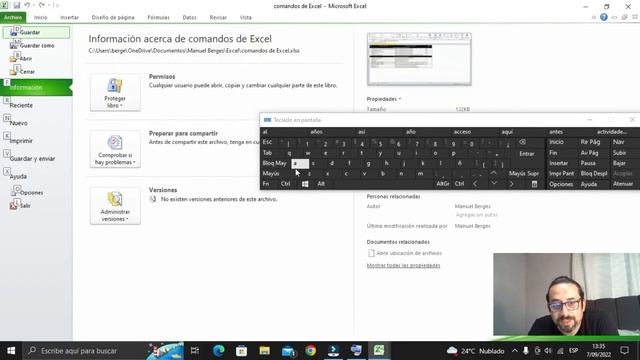The width and height of the screenshot is (640, 360).
Task: Toggle AltGr key on on-screen keyboard
Action: point(442,184)
